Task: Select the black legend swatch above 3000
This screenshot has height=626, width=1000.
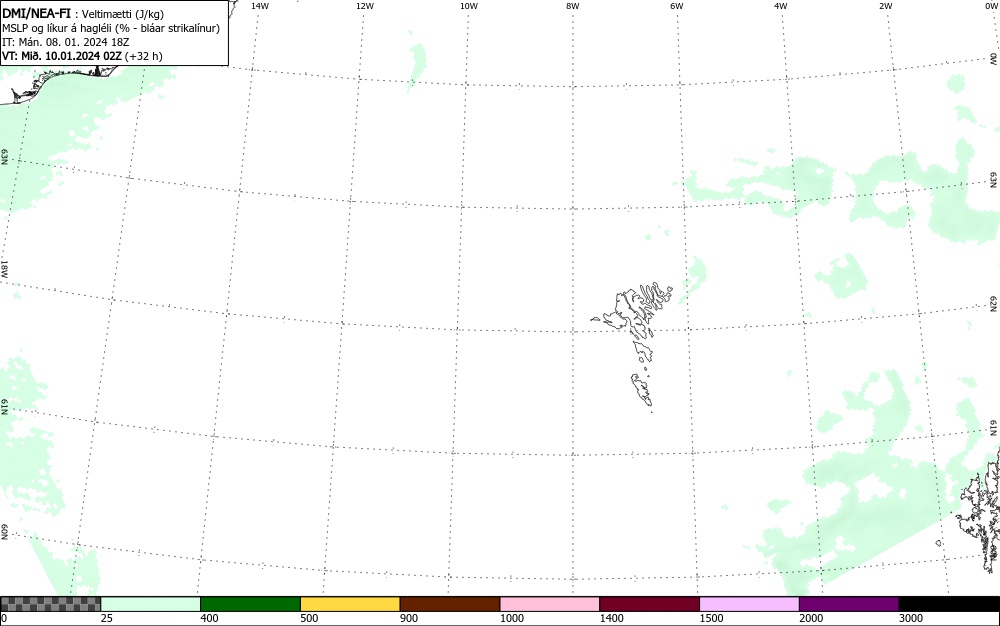Action: (x=949, y=604)
